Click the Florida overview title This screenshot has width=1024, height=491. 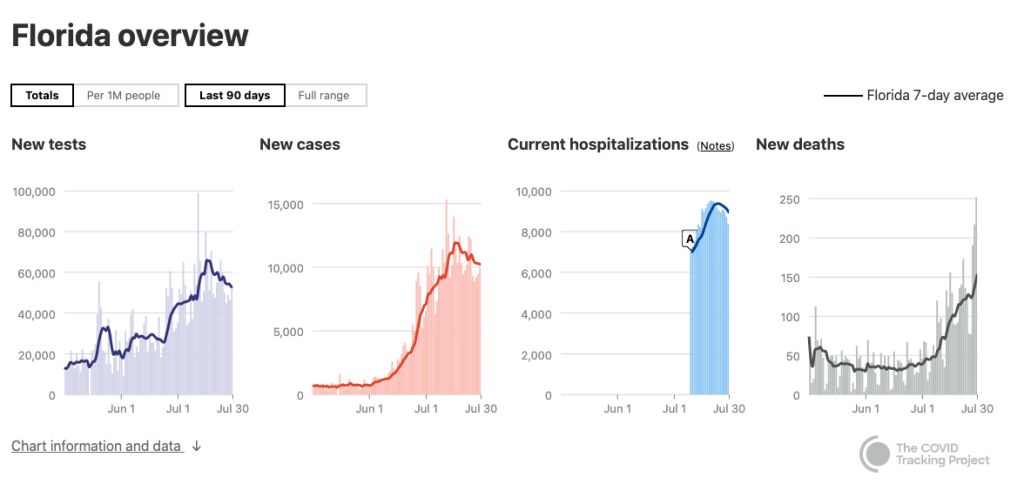(130, 36)
